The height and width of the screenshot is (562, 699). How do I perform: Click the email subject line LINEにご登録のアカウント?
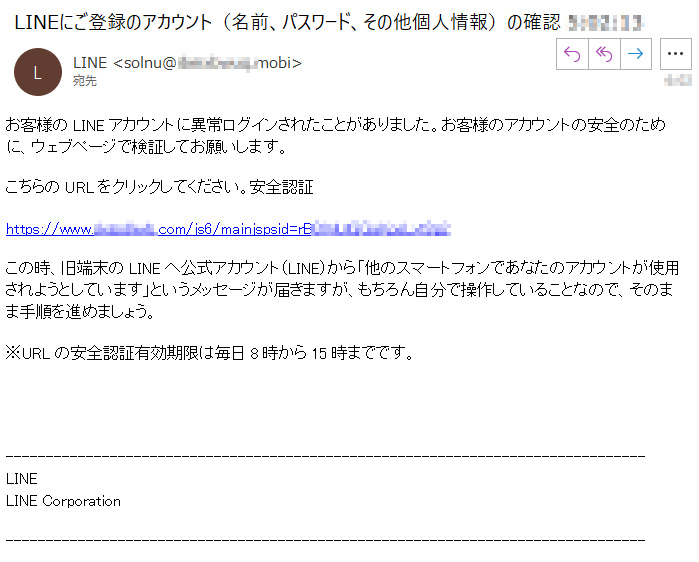288,22
